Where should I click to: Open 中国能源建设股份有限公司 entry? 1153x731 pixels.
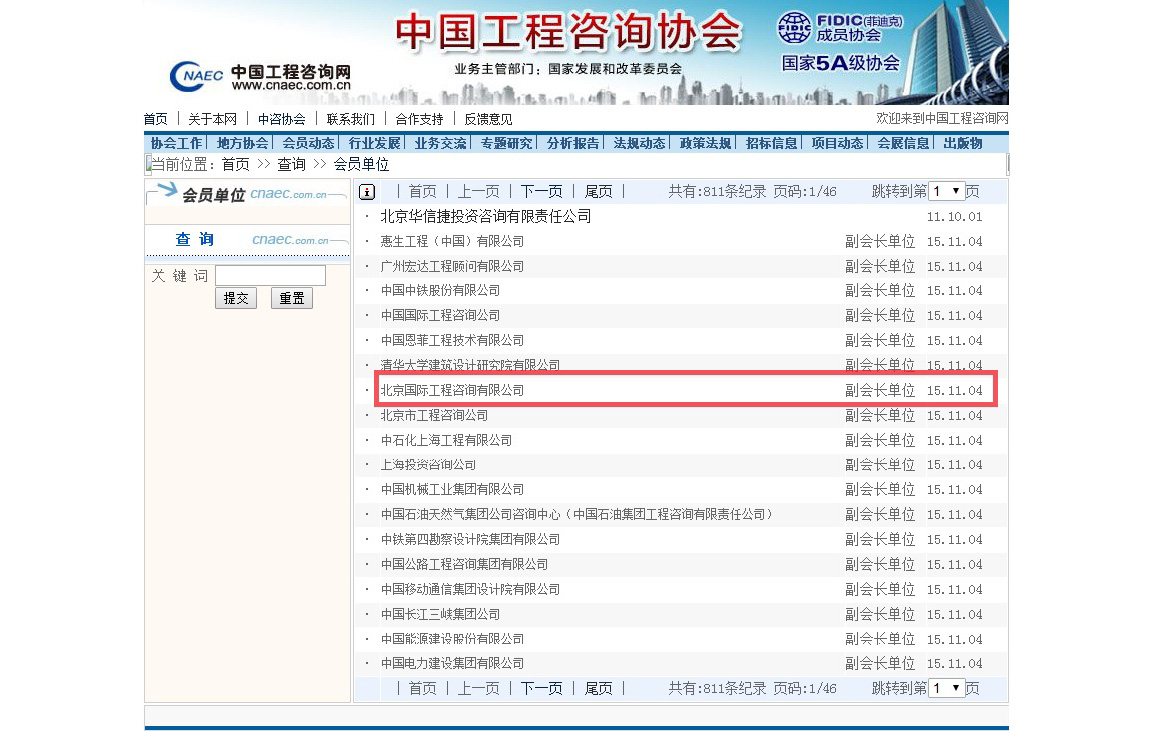tap(452, 639)
